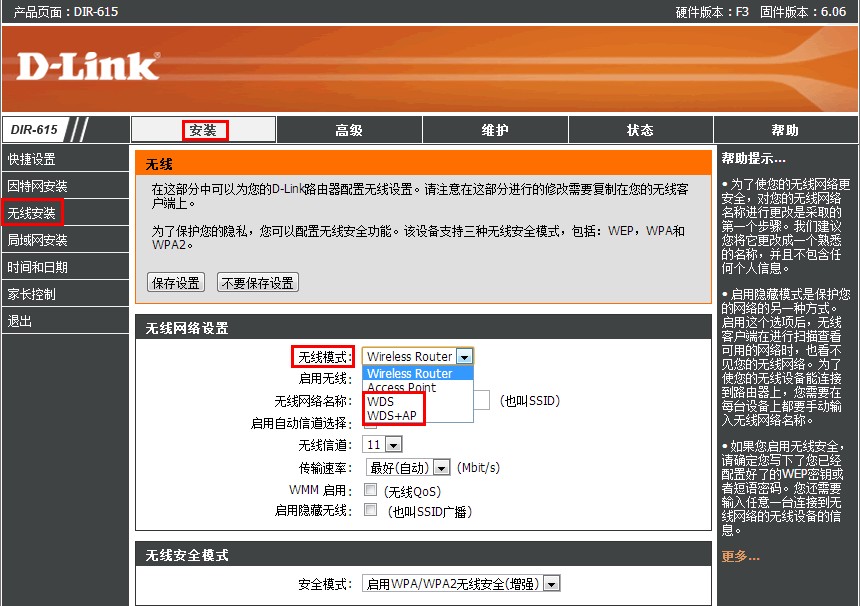This screenshot has height=606, width=860.
Task: Click the 无线模式 field label
Action: [325, 357]
